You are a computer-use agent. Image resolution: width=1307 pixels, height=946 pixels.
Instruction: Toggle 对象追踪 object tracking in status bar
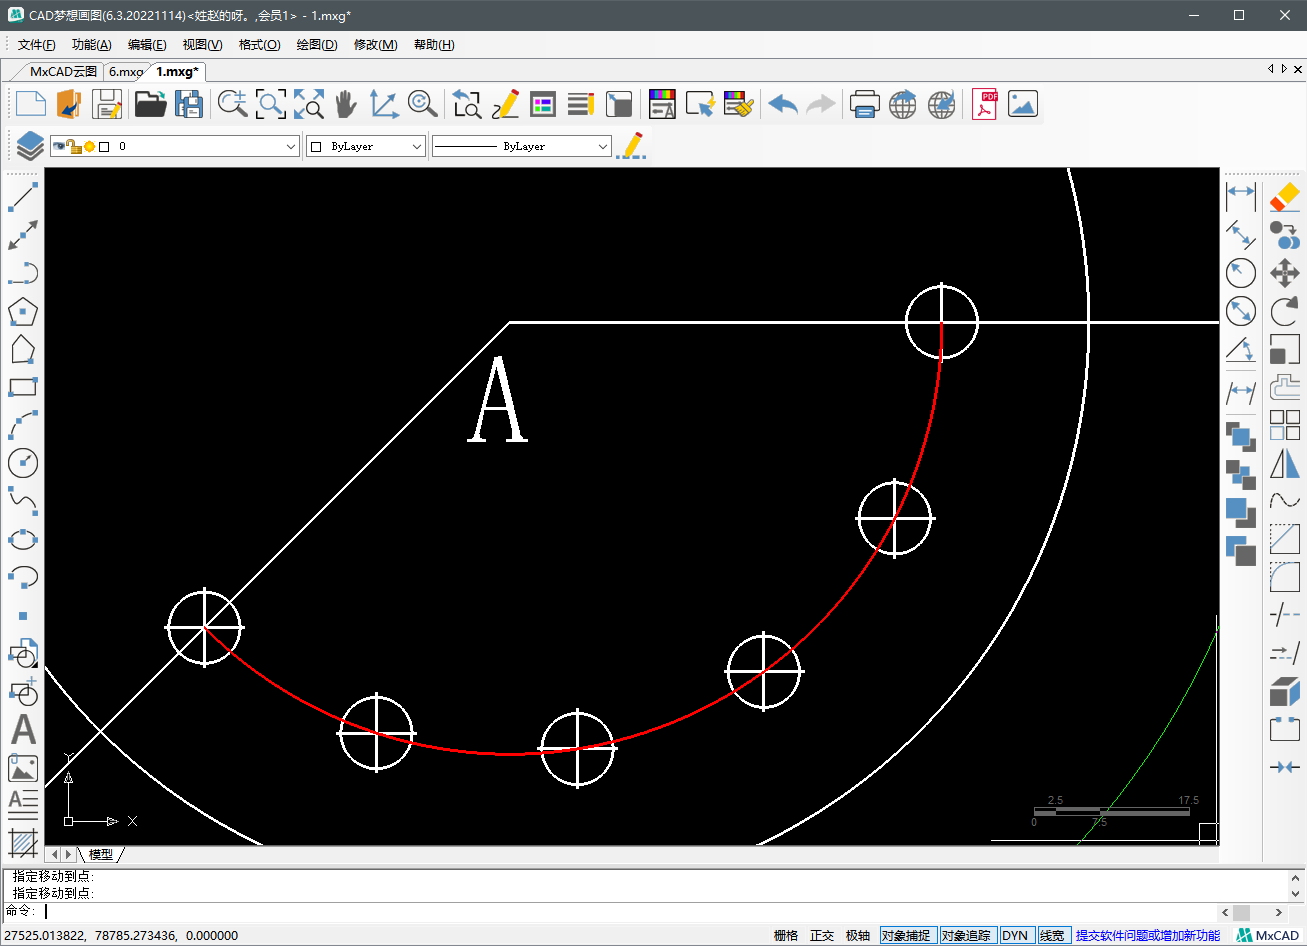[967, 936]
